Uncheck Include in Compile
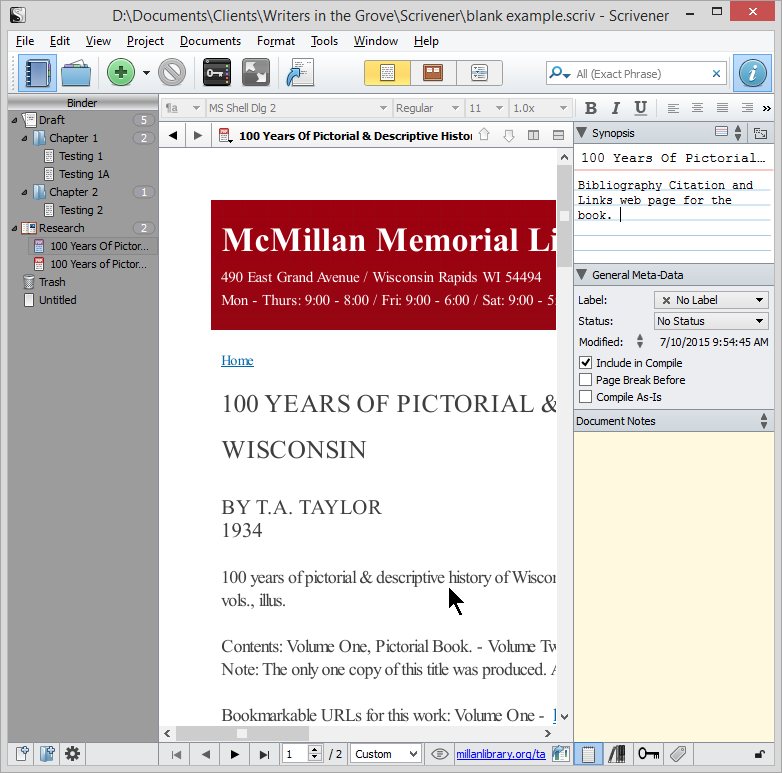This screenshot has width=782, height=773. click(586, 363)
